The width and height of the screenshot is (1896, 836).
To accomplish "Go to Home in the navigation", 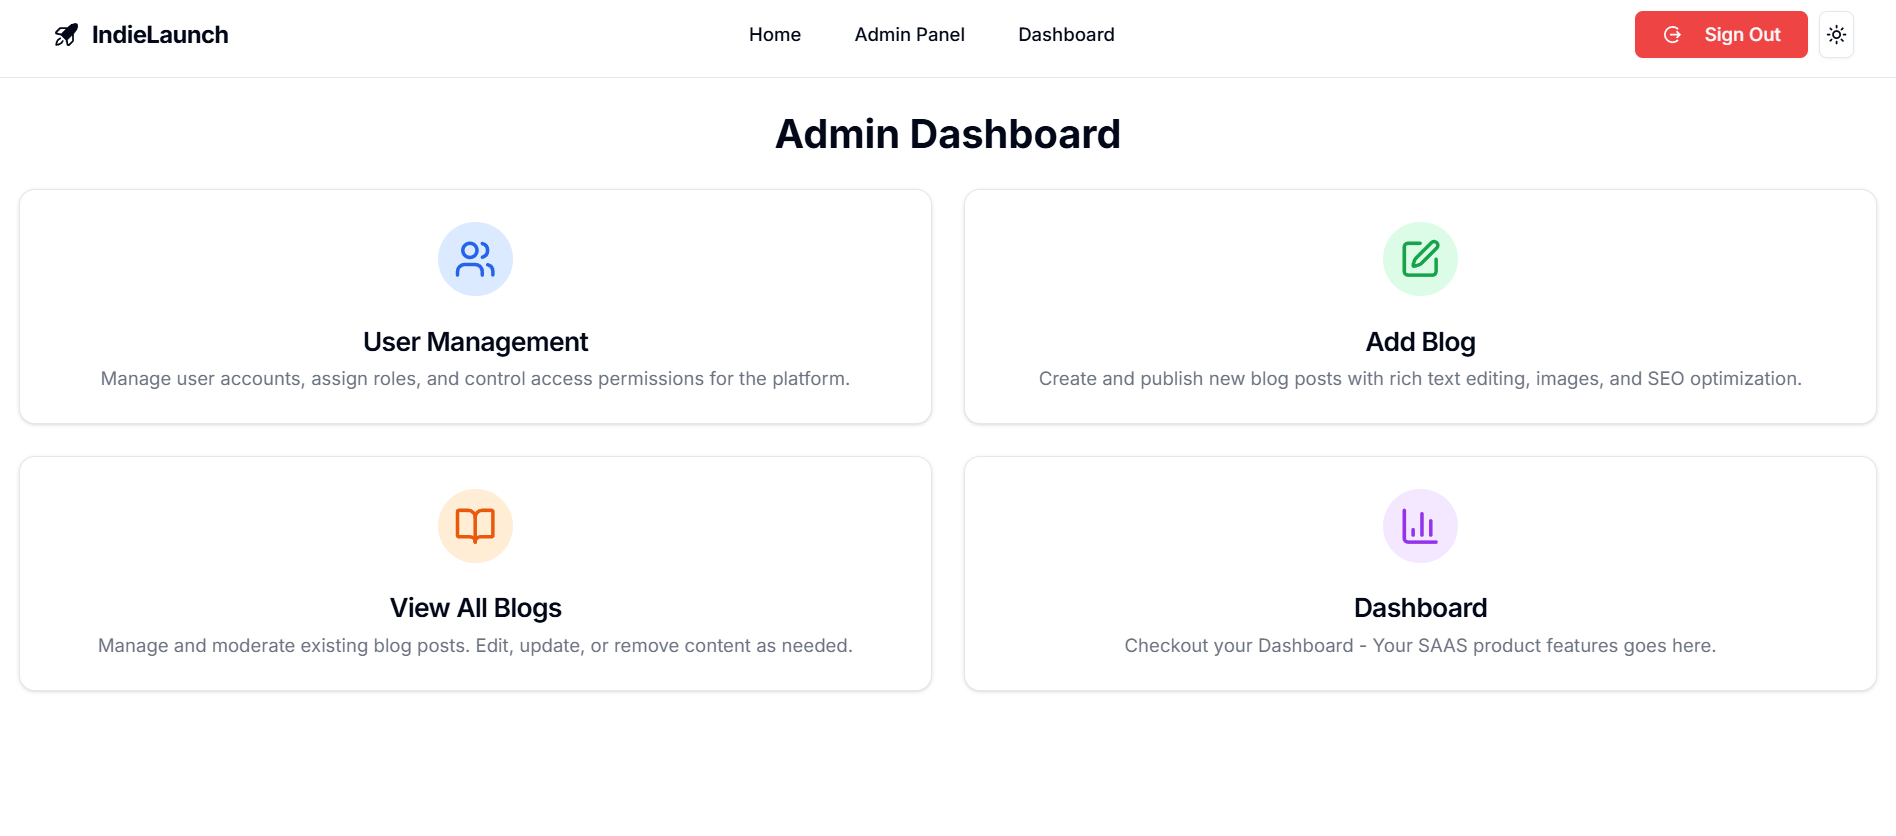I will 775,35.
